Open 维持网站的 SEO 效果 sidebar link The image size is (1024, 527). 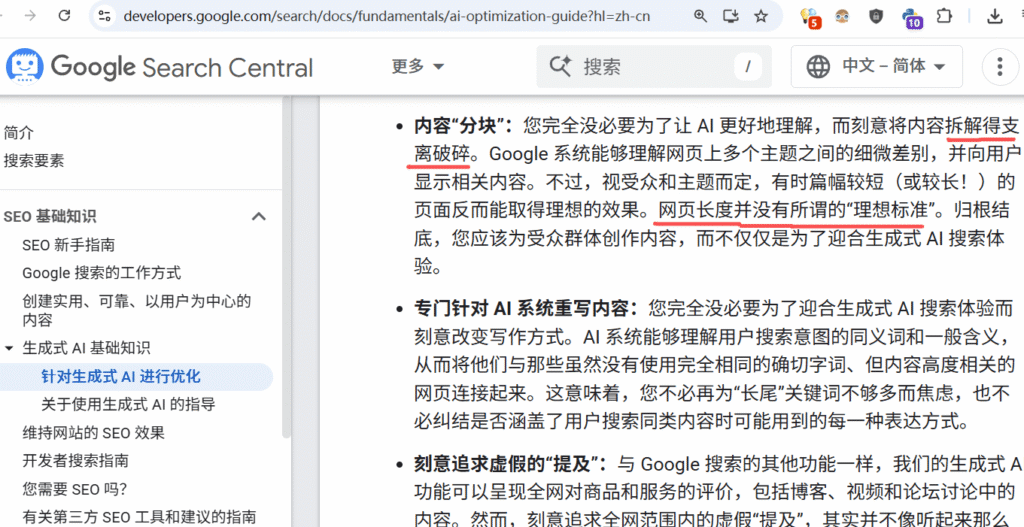(93, 432)
